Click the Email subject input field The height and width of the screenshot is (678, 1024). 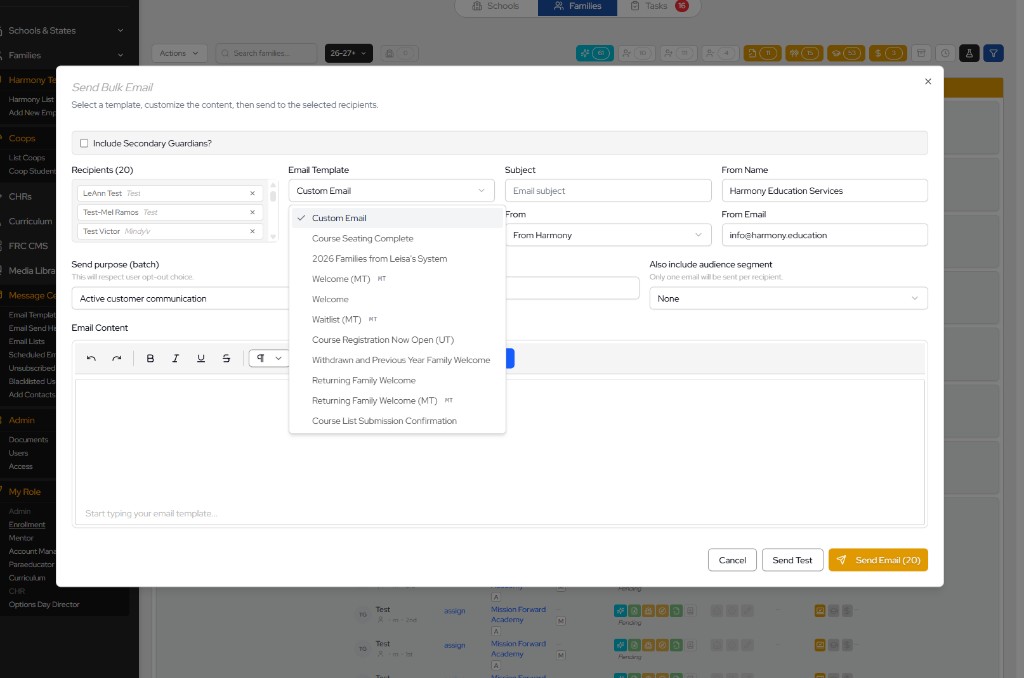coord(607,191)
